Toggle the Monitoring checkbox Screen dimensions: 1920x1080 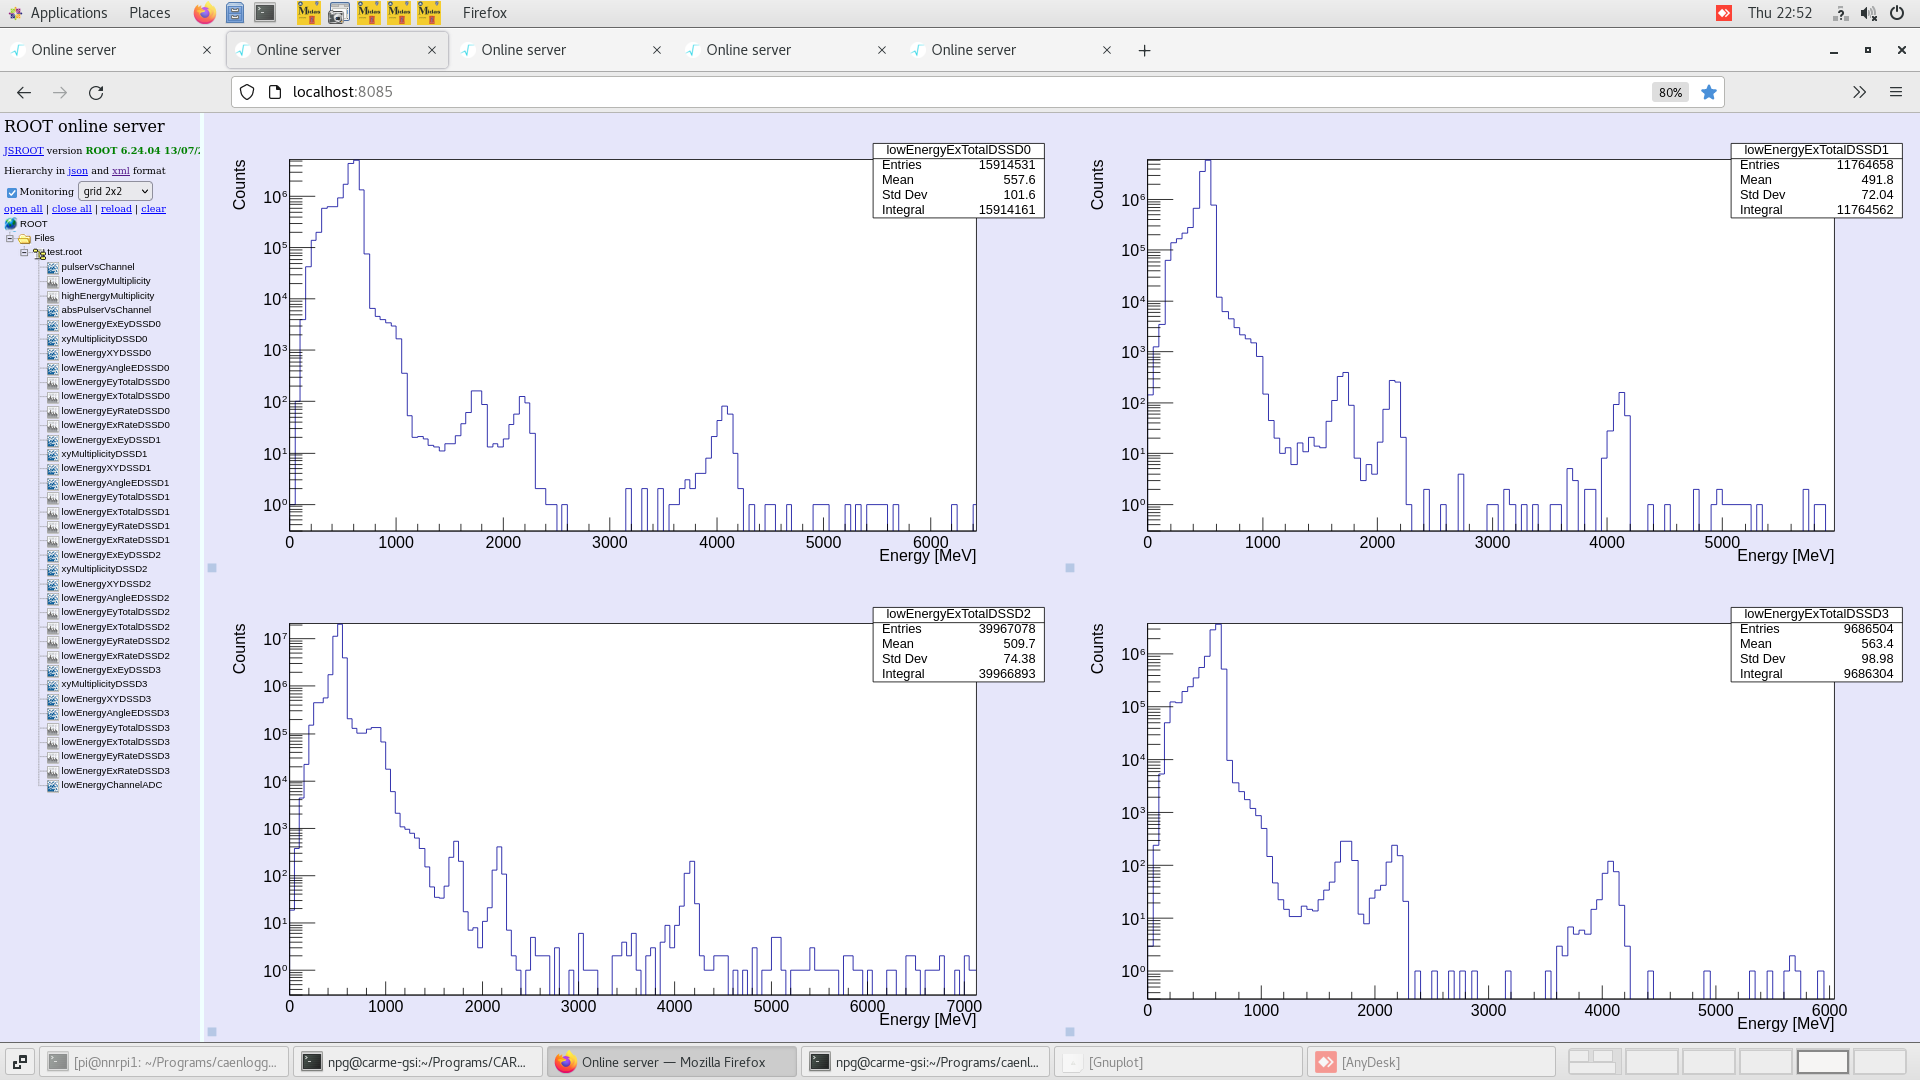(x=12, y=191)
